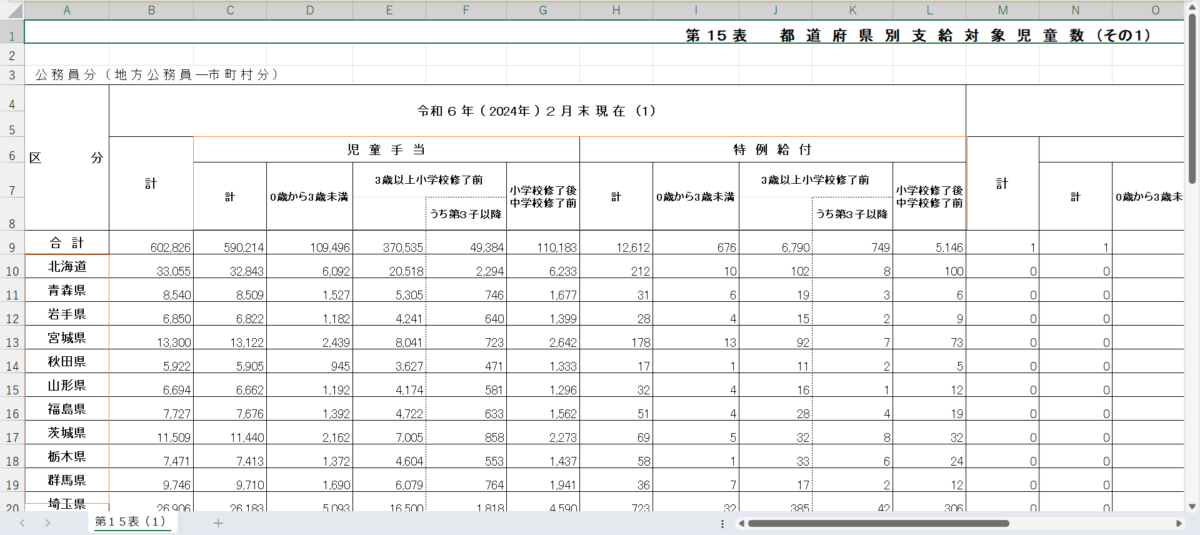This screenshot has width=1200, height=535.
Task: Open the 第15表(1) sheet tab
Action: point(130,523)
